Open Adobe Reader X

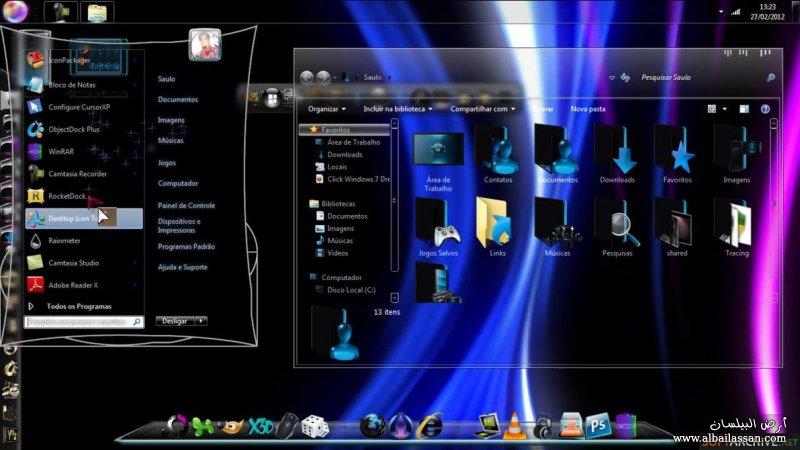point(84,285)
